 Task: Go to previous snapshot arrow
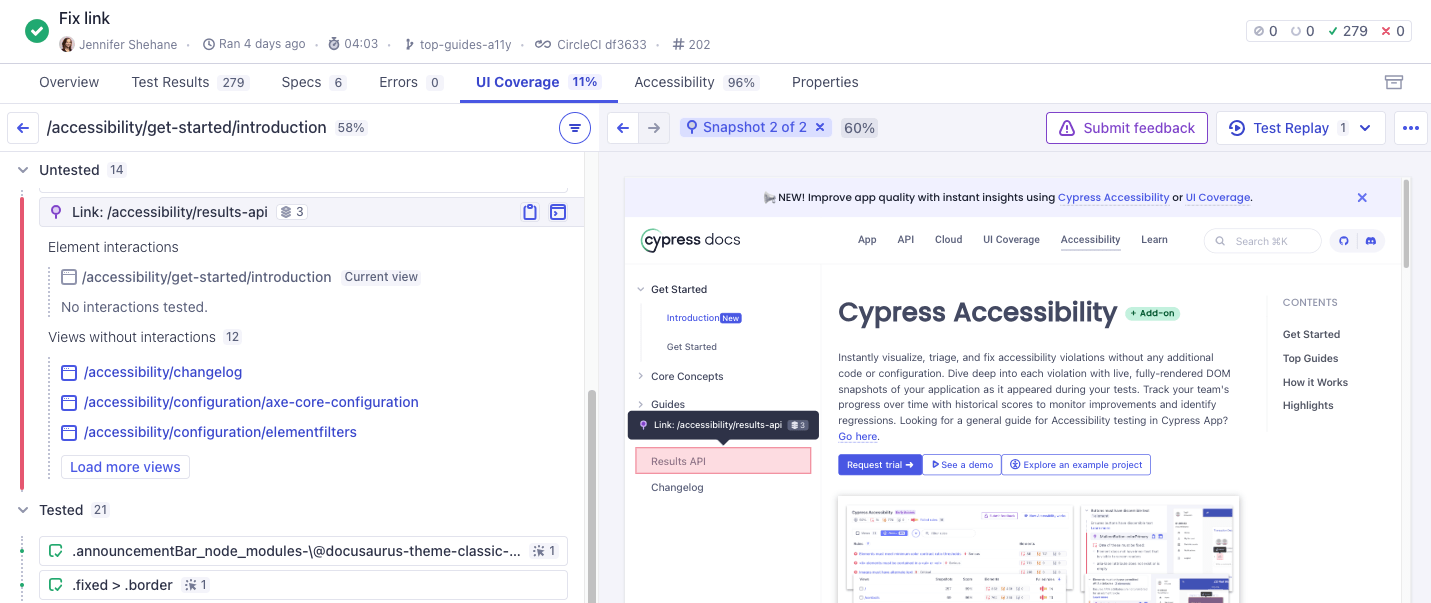pyautogui.click(x=623, y=128)
